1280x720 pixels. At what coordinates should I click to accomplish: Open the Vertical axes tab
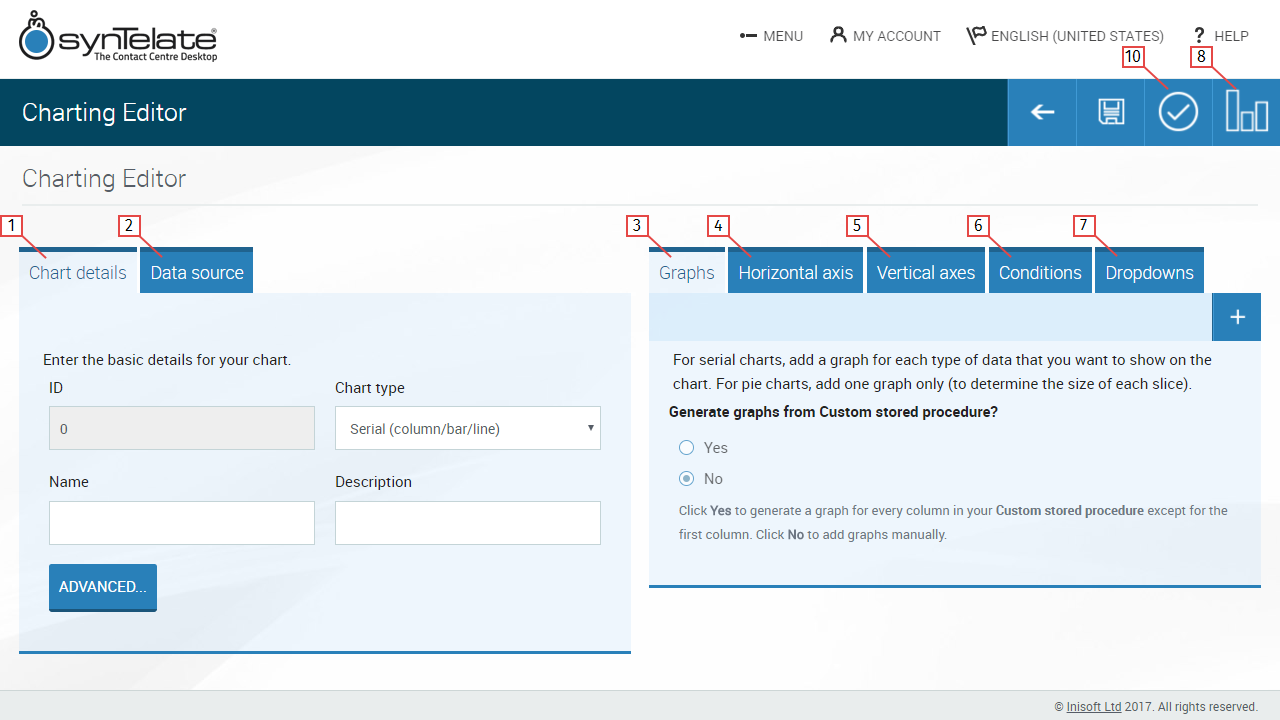coord(925,273)
